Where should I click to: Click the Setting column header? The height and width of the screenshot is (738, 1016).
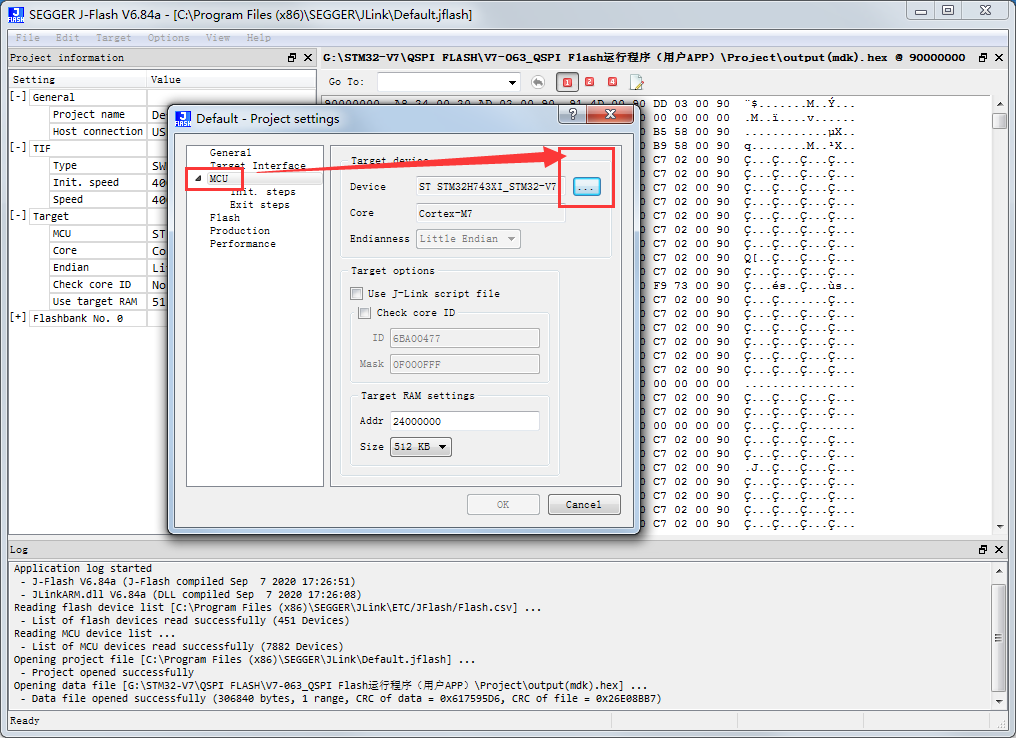coord(78,80)
